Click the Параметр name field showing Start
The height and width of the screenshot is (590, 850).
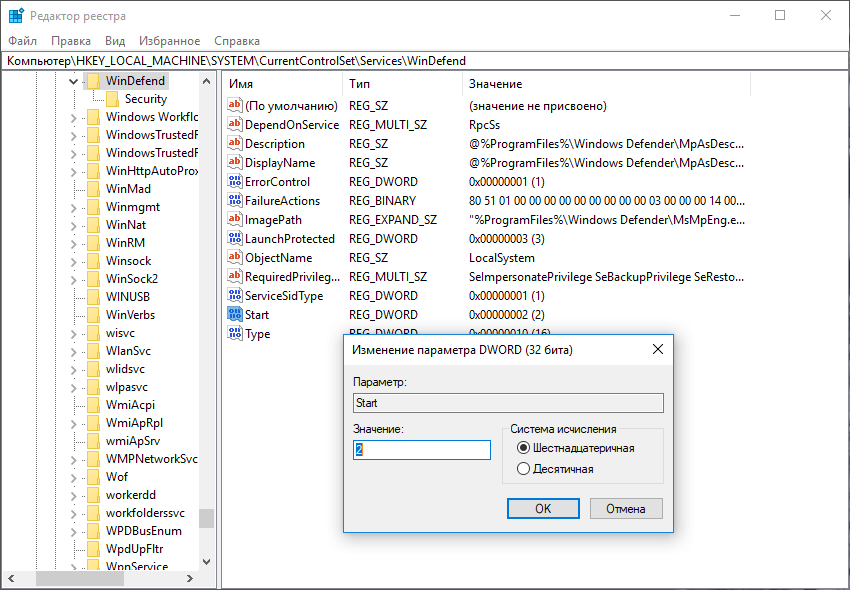[x=508, y=403]
